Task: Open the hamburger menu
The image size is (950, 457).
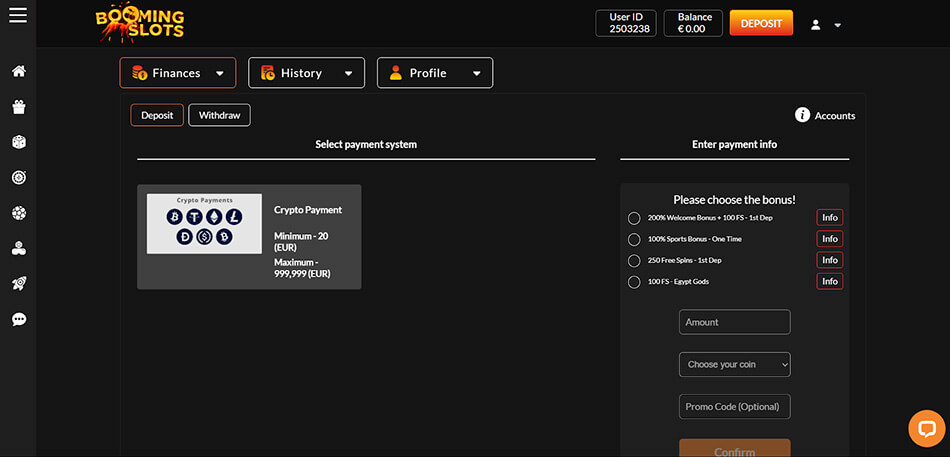Action: coord(18,15)
